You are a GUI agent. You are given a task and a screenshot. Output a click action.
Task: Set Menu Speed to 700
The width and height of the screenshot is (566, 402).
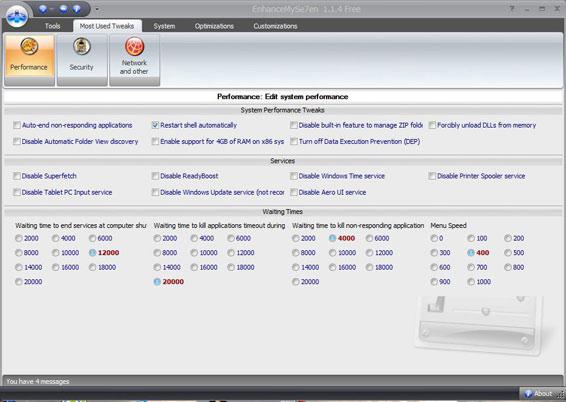(471, 267)
